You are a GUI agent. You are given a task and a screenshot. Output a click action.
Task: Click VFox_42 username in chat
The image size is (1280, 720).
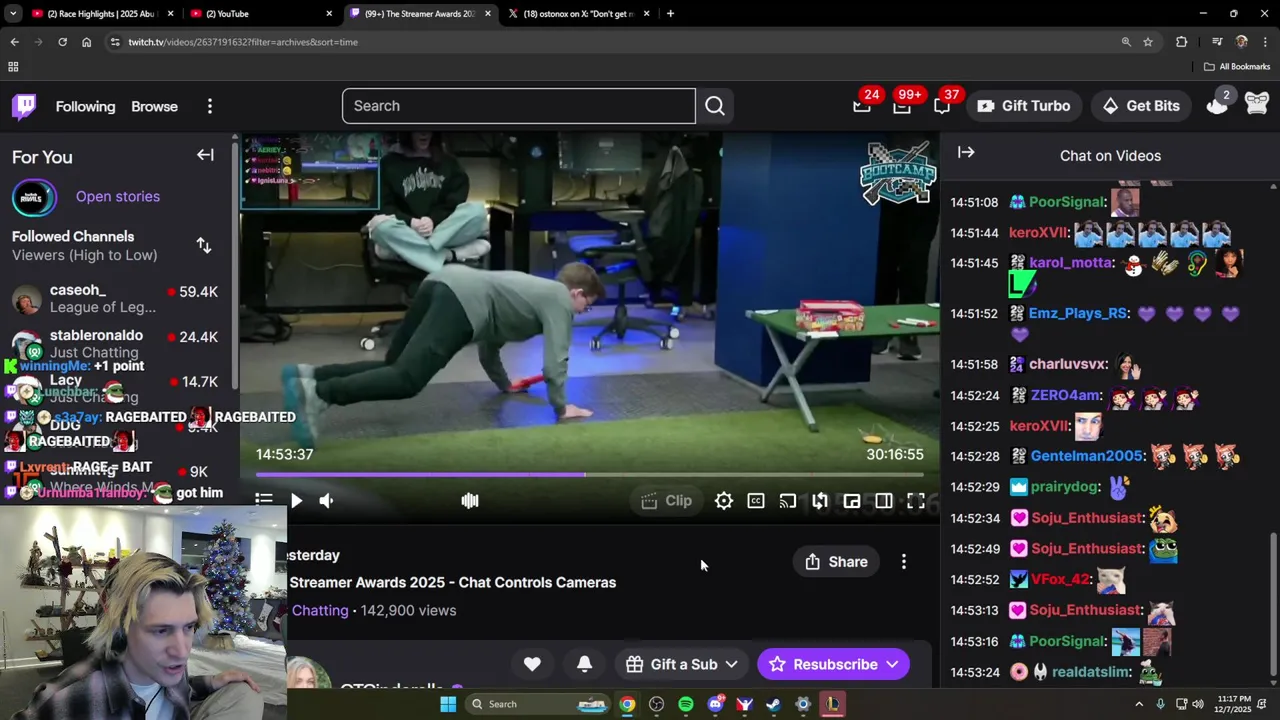point(1060,579)
